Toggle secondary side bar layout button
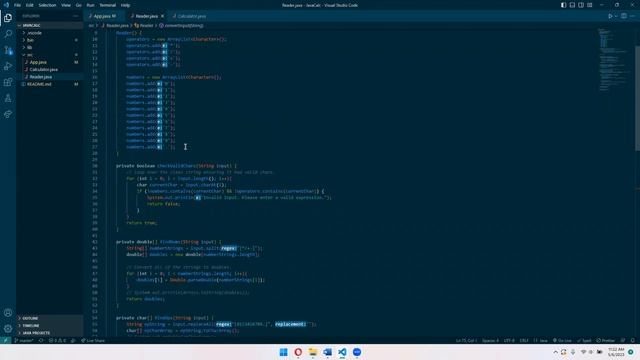Viewport: 640px width, 360px height. point(581,5)
